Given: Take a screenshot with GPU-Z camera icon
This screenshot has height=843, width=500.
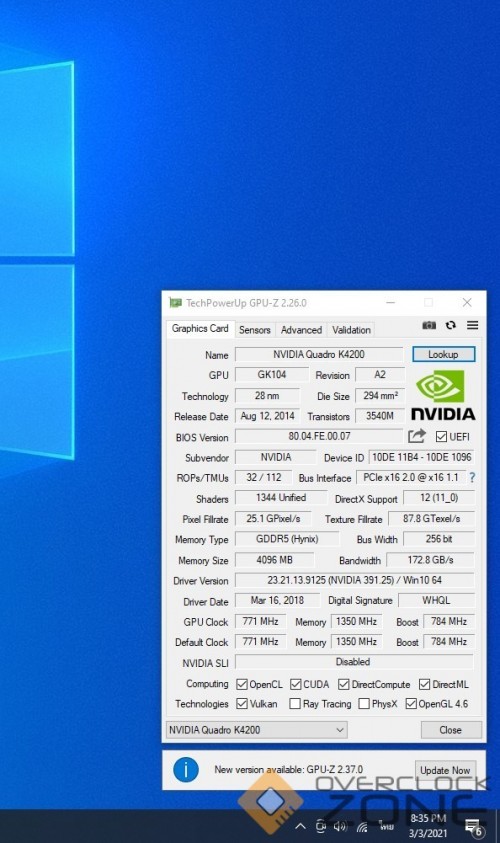Looking at the screenshot, I should (x=428, y=325).
